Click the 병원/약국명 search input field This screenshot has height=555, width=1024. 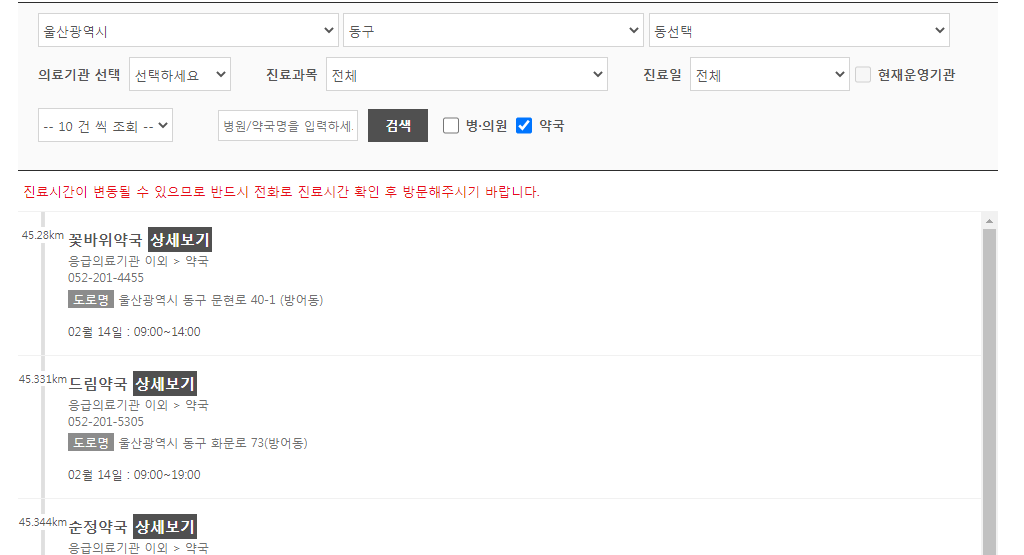click(x=288, y=125)
